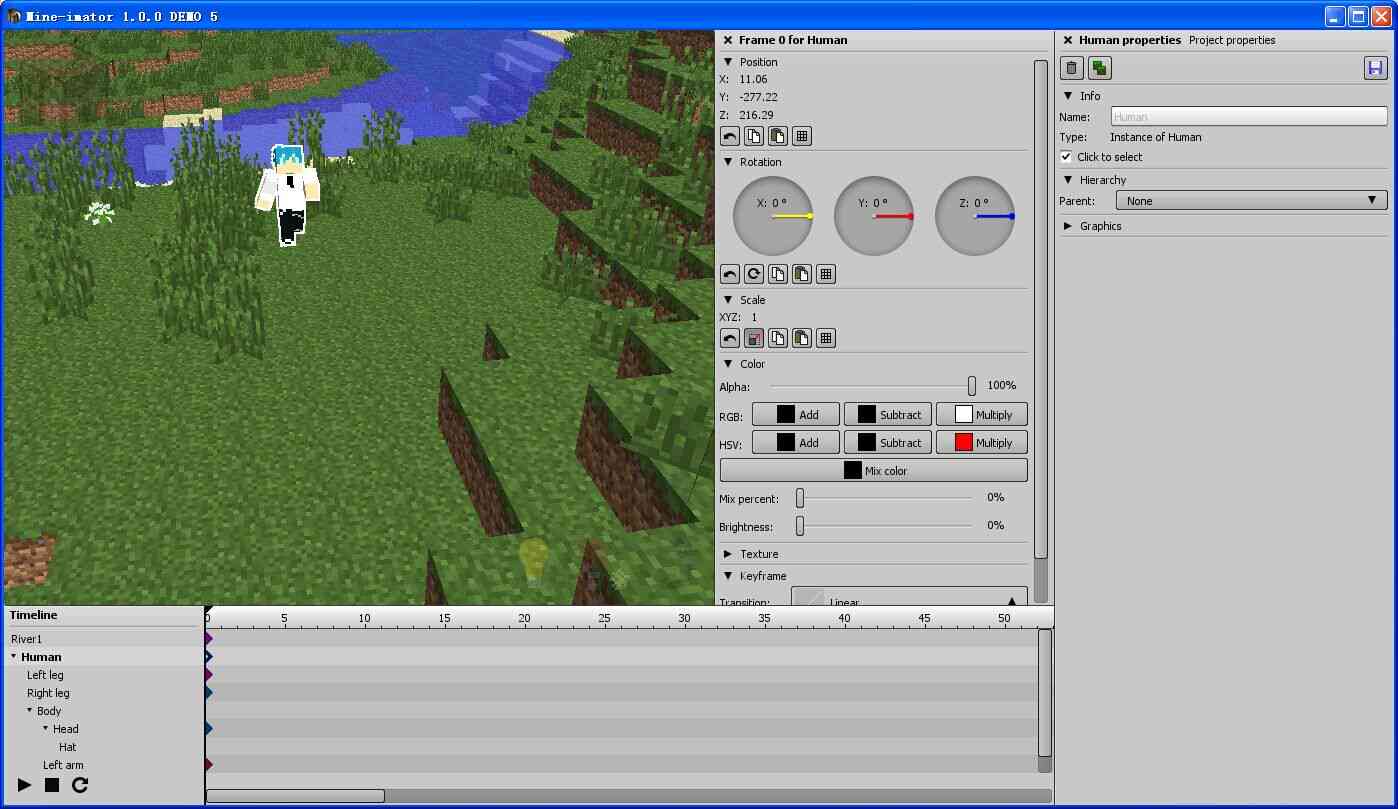
Task: Select Right leg in the timeline list
Action: click(48, 693)
